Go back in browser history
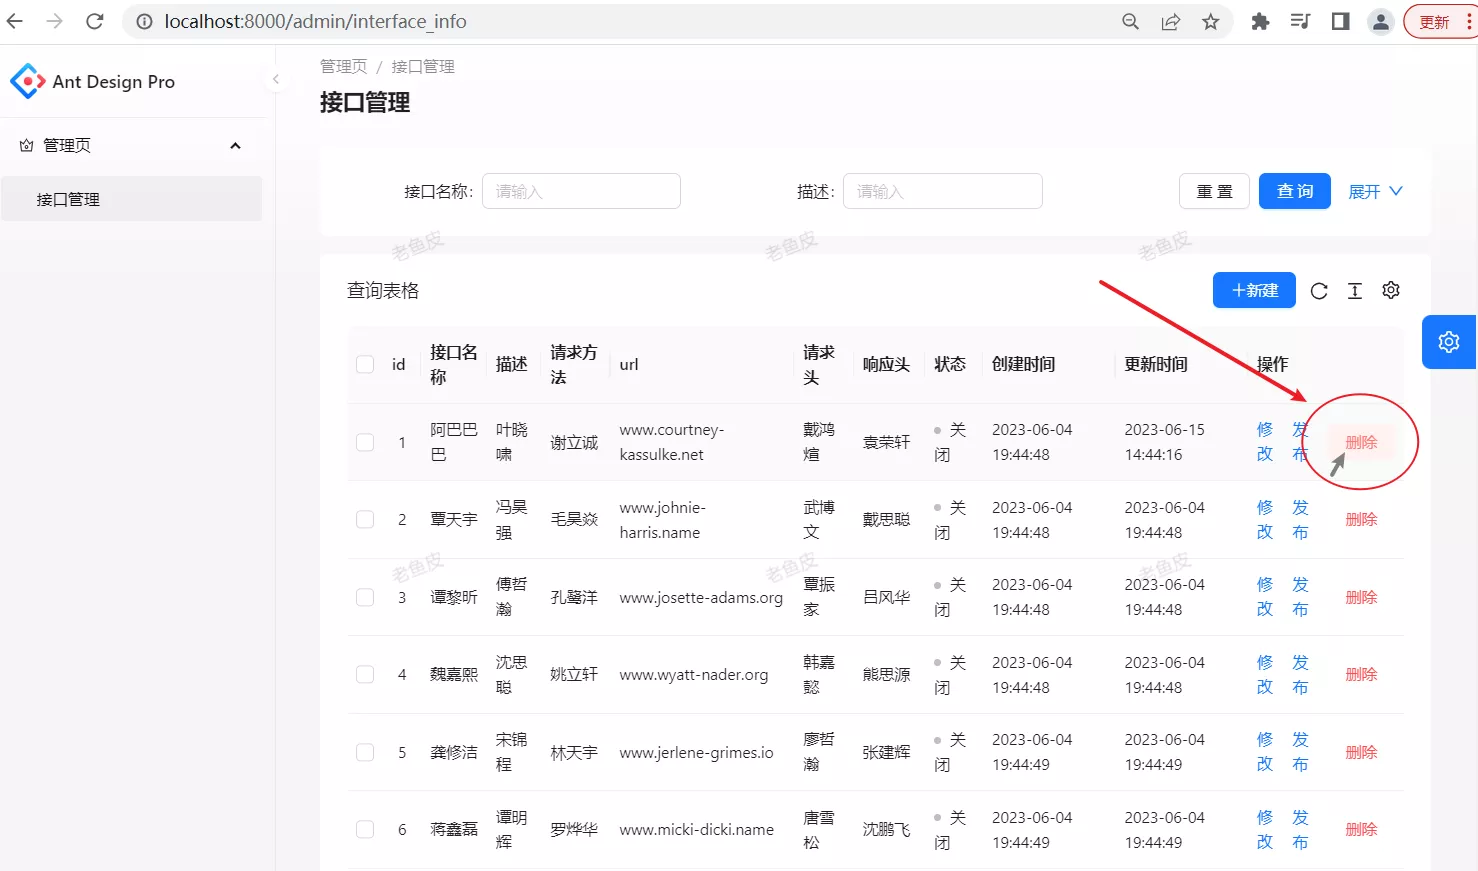This screenshot has width=1478, height=871. [15, 21]
